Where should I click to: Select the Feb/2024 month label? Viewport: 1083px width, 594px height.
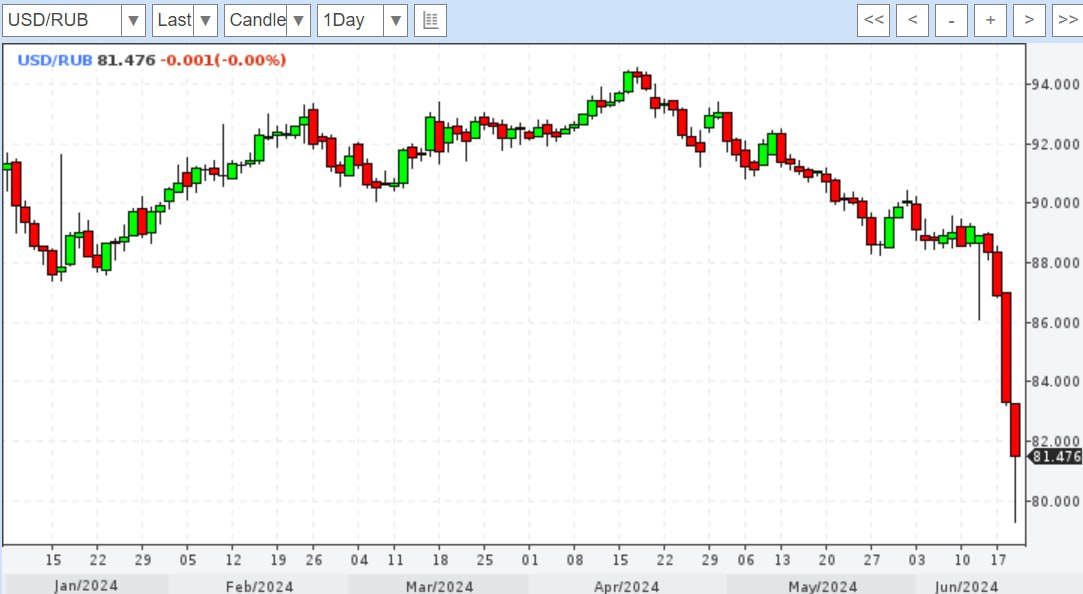[257, 586]
